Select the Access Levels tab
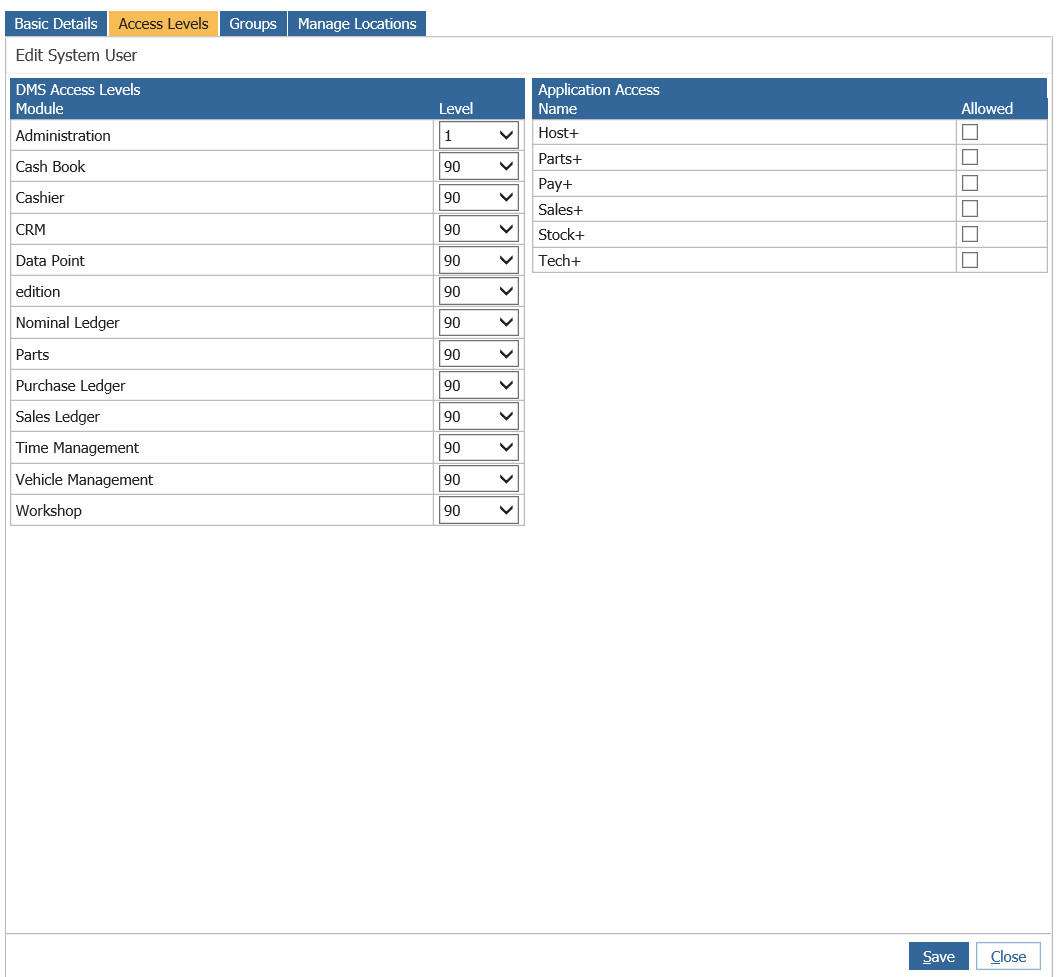 163,24
